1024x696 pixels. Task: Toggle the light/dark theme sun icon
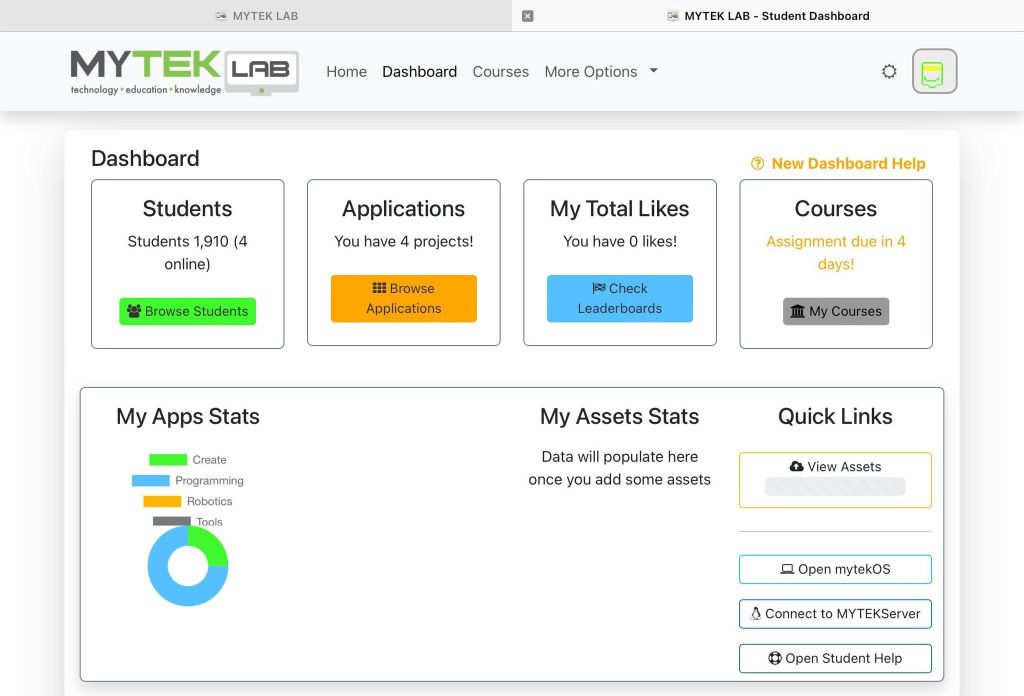point(889,72)
